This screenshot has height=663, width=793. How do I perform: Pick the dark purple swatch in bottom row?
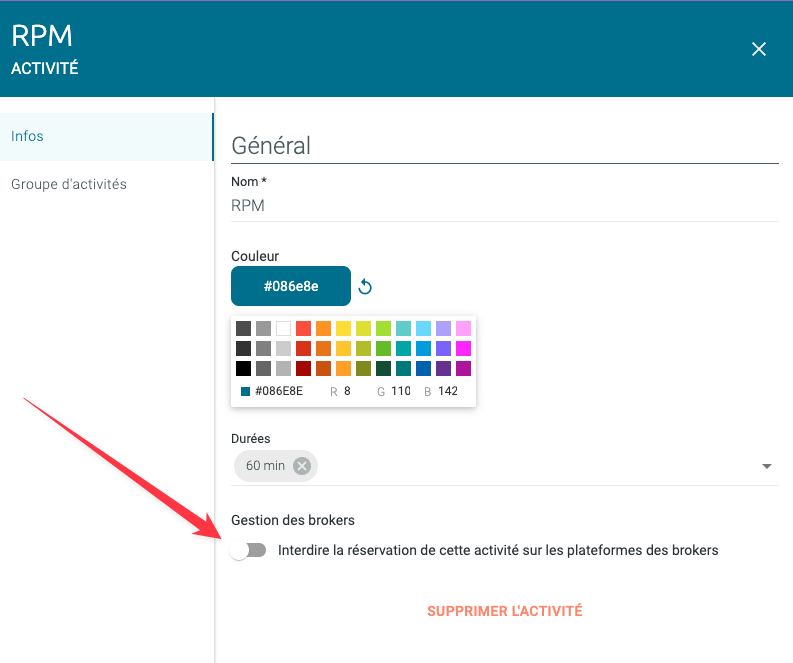(x=444, y=368)
